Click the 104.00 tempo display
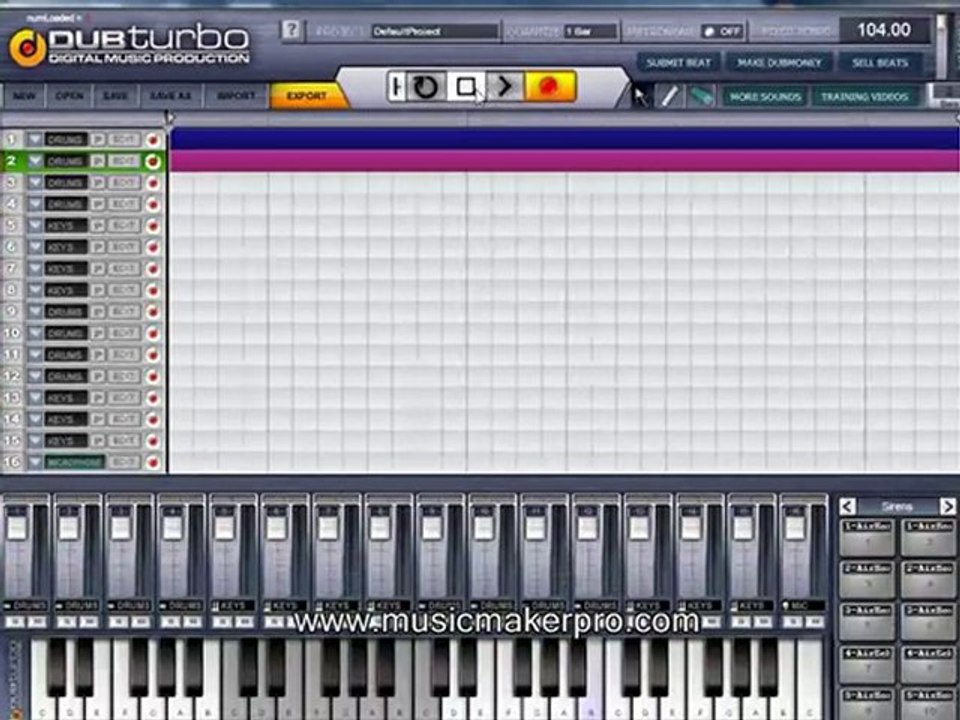Image resolution: width=960 pixels, height=720 pixels. coord(884,29)
